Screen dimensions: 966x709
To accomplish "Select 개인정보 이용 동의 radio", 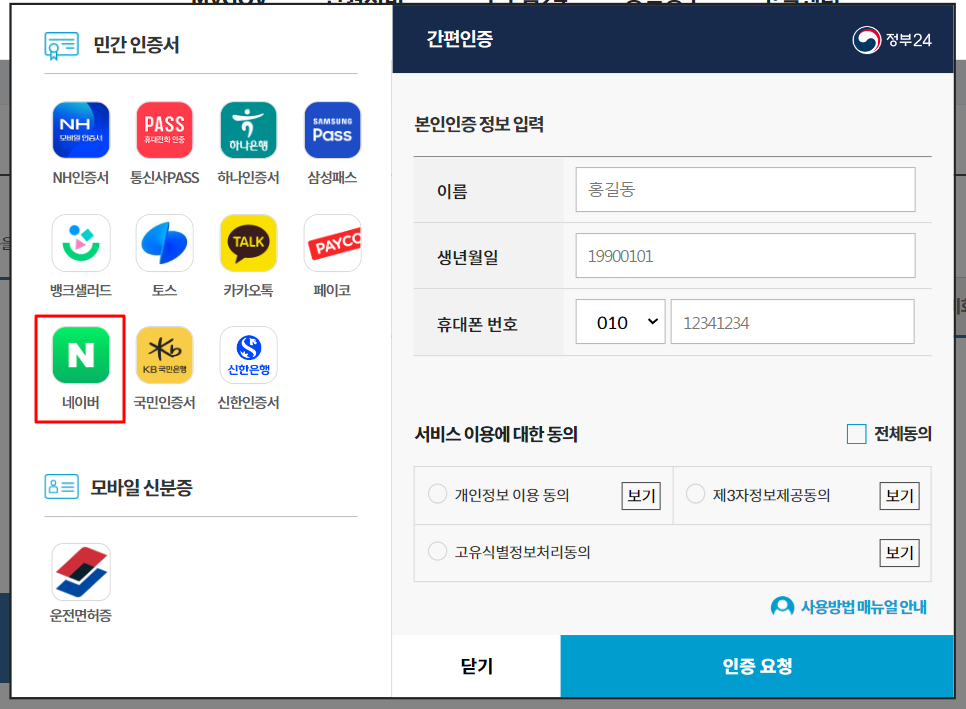I will pyautogui.click(x=437, y=494).
